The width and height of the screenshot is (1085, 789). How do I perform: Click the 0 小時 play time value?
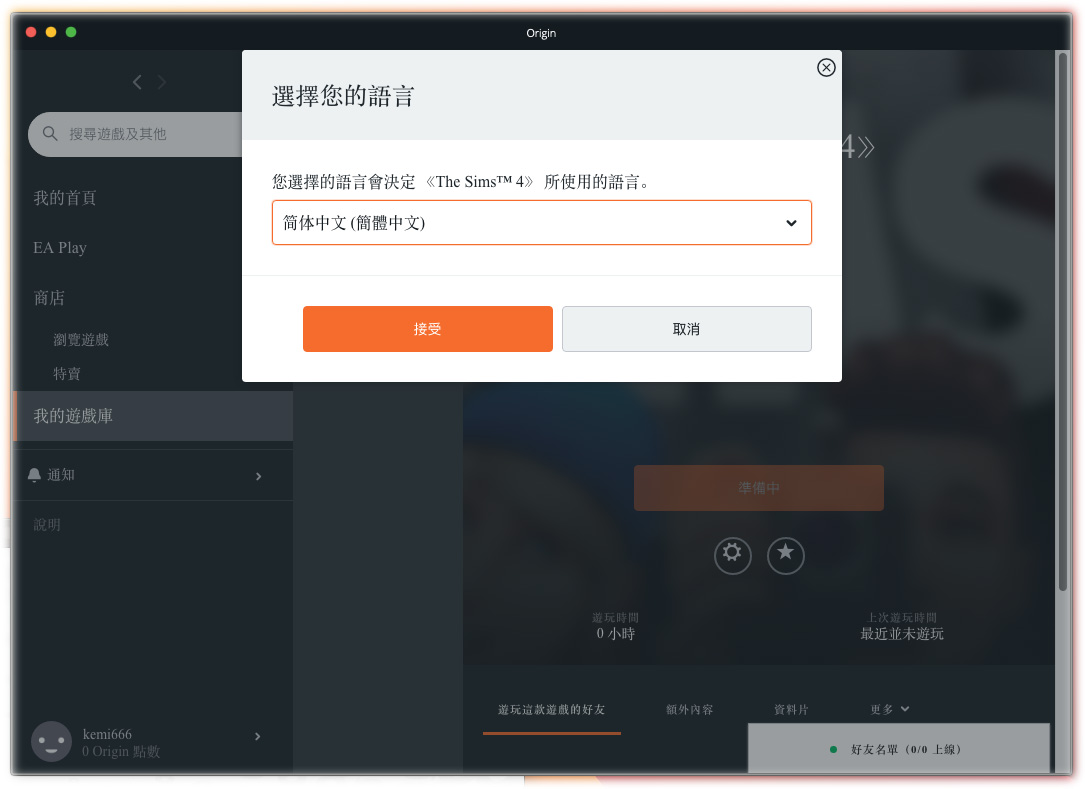click(615, 634)
